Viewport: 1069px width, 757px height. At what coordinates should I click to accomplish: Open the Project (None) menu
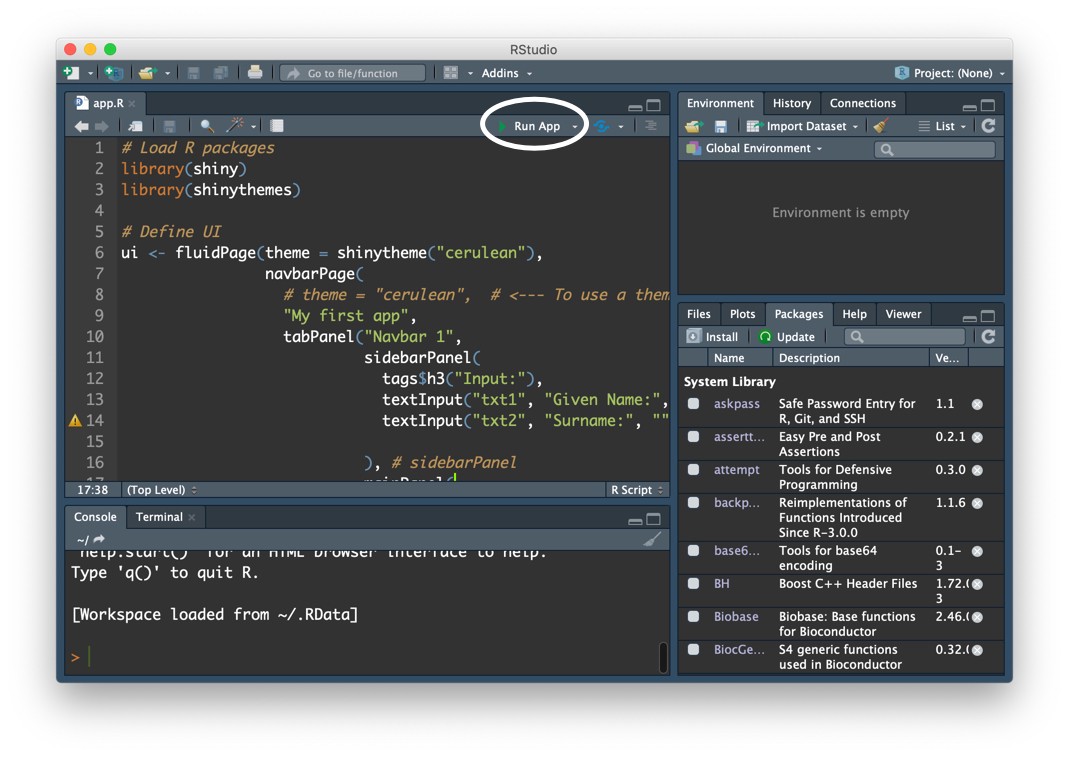951,73
